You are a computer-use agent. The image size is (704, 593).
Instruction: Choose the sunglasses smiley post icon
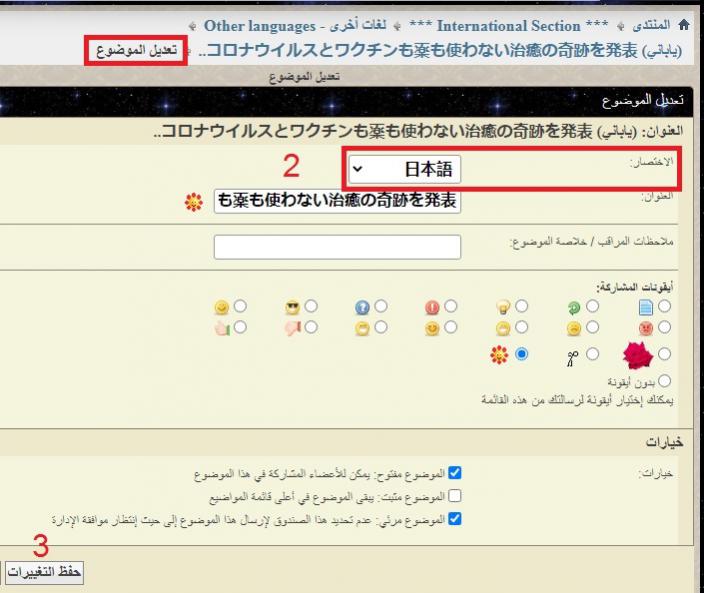point(292,307)
